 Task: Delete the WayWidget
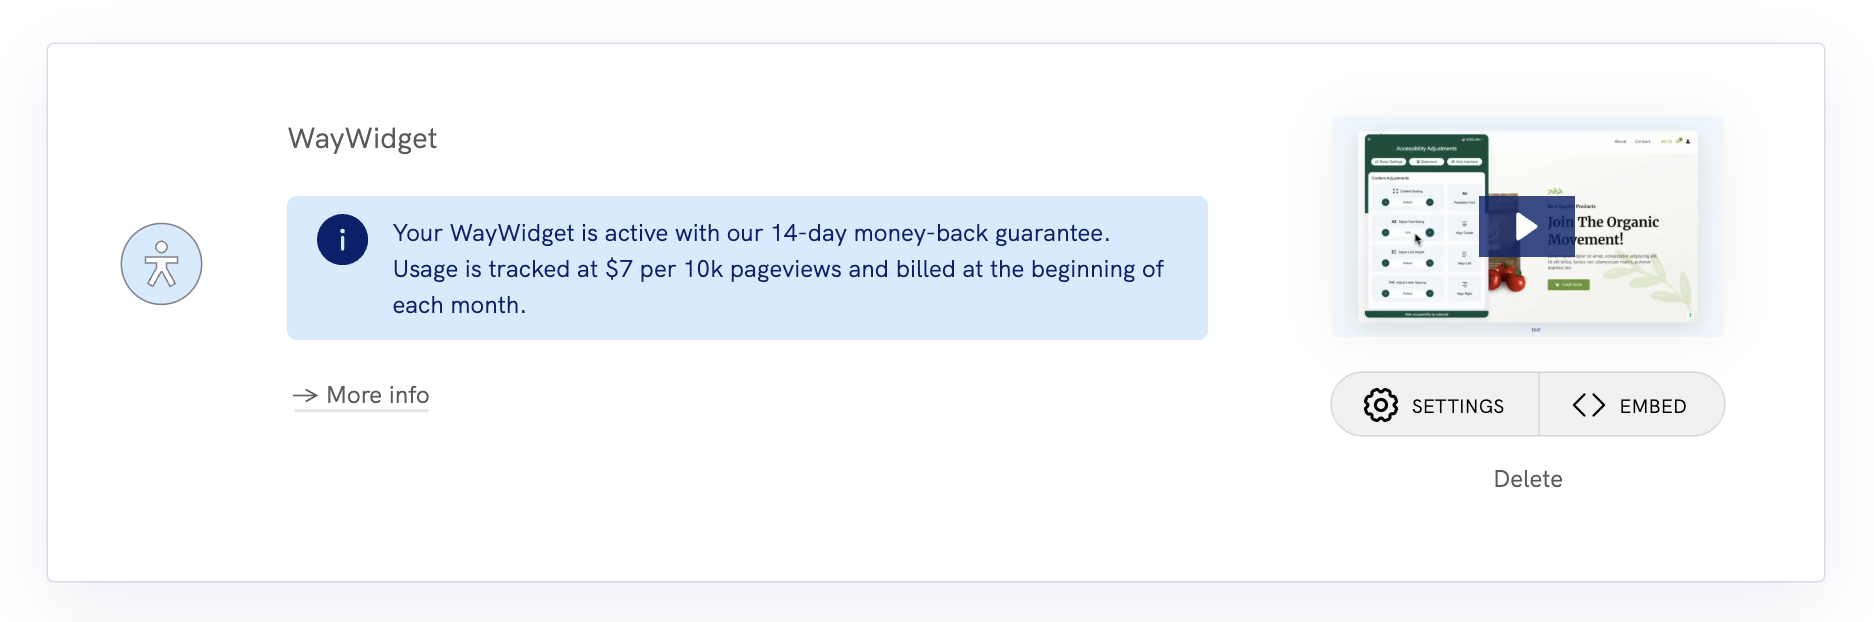[1527, 479]
